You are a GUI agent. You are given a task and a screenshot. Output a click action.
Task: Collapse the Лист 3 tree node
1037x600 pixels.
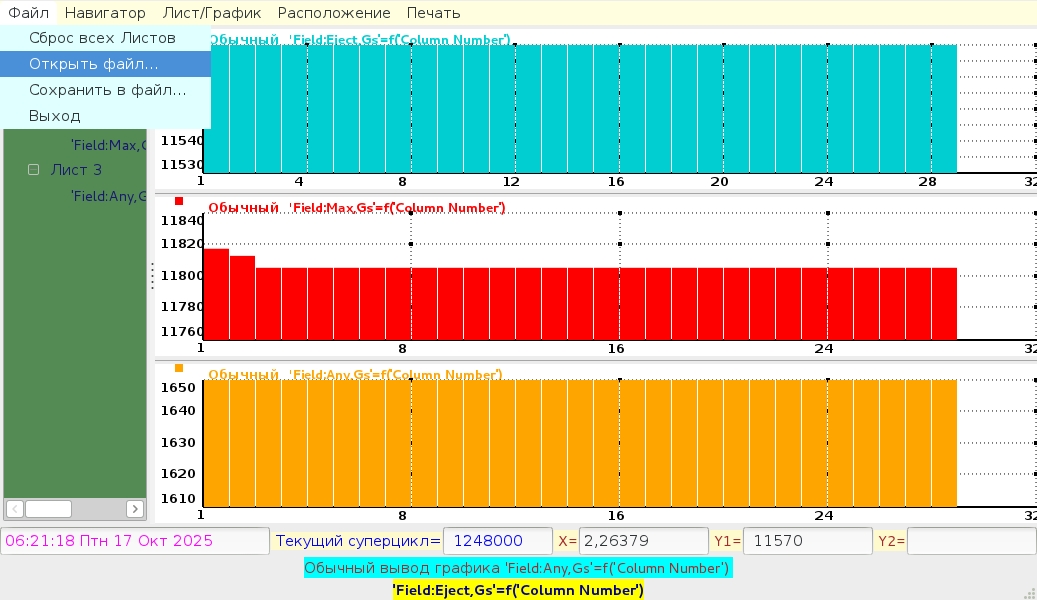pyautogui.click(x=33, y=170)
